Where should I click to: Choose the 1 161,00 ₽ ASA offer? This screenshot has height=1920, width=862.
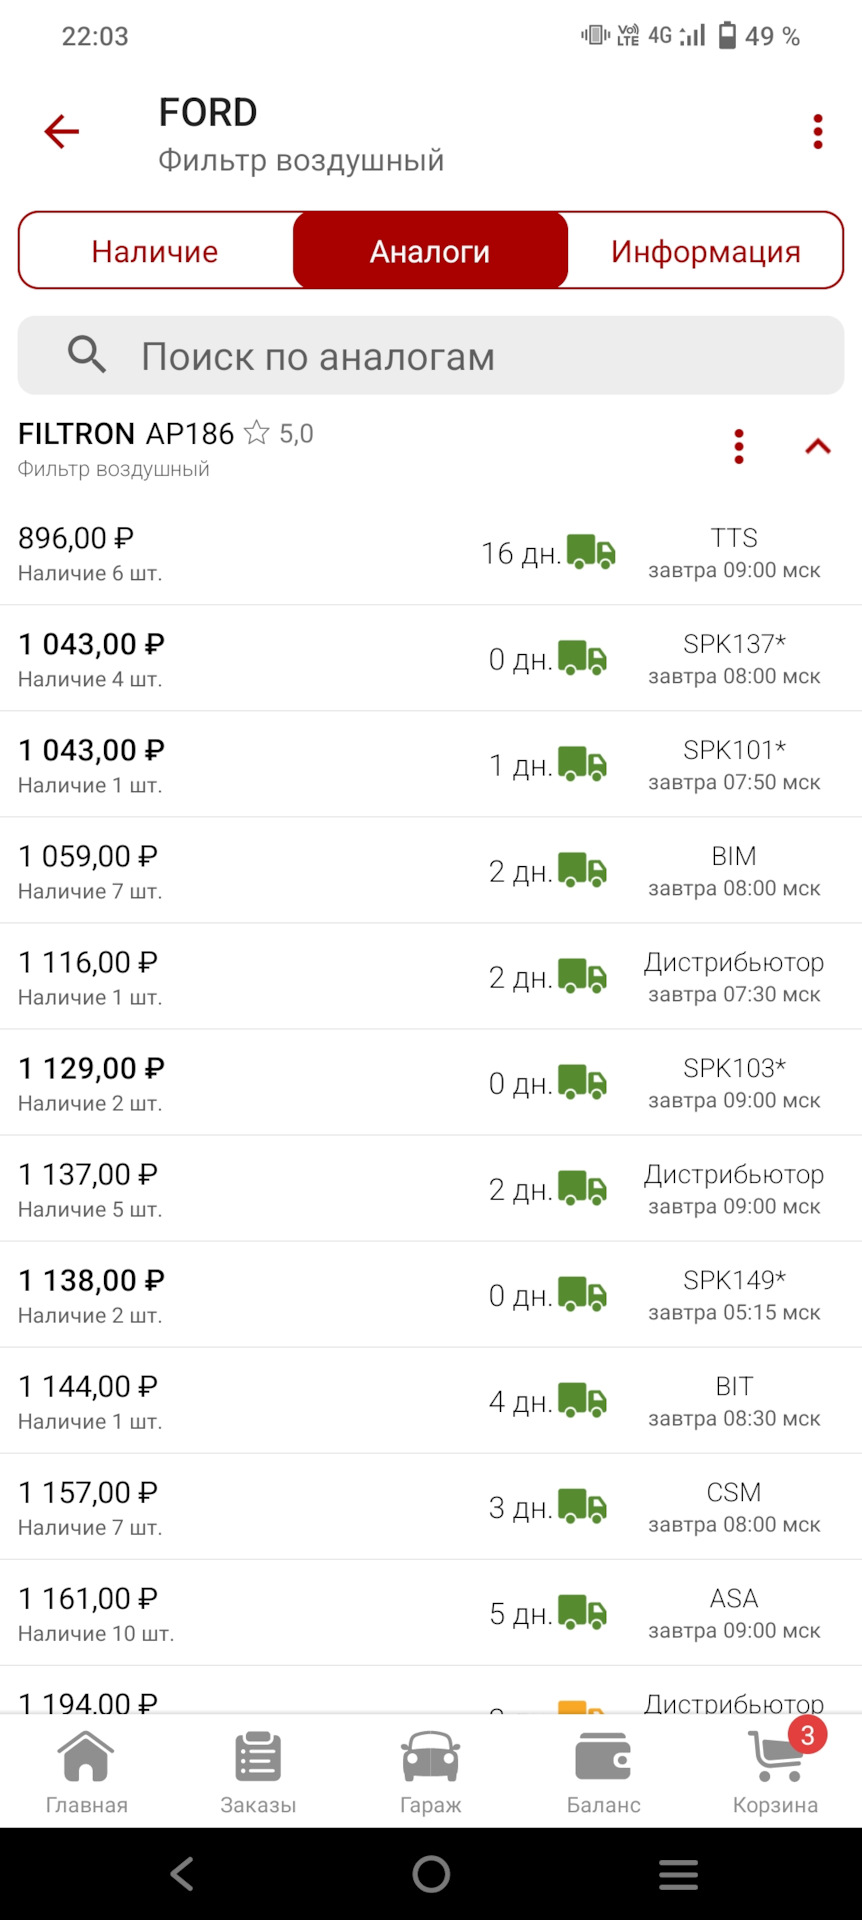431,1612
